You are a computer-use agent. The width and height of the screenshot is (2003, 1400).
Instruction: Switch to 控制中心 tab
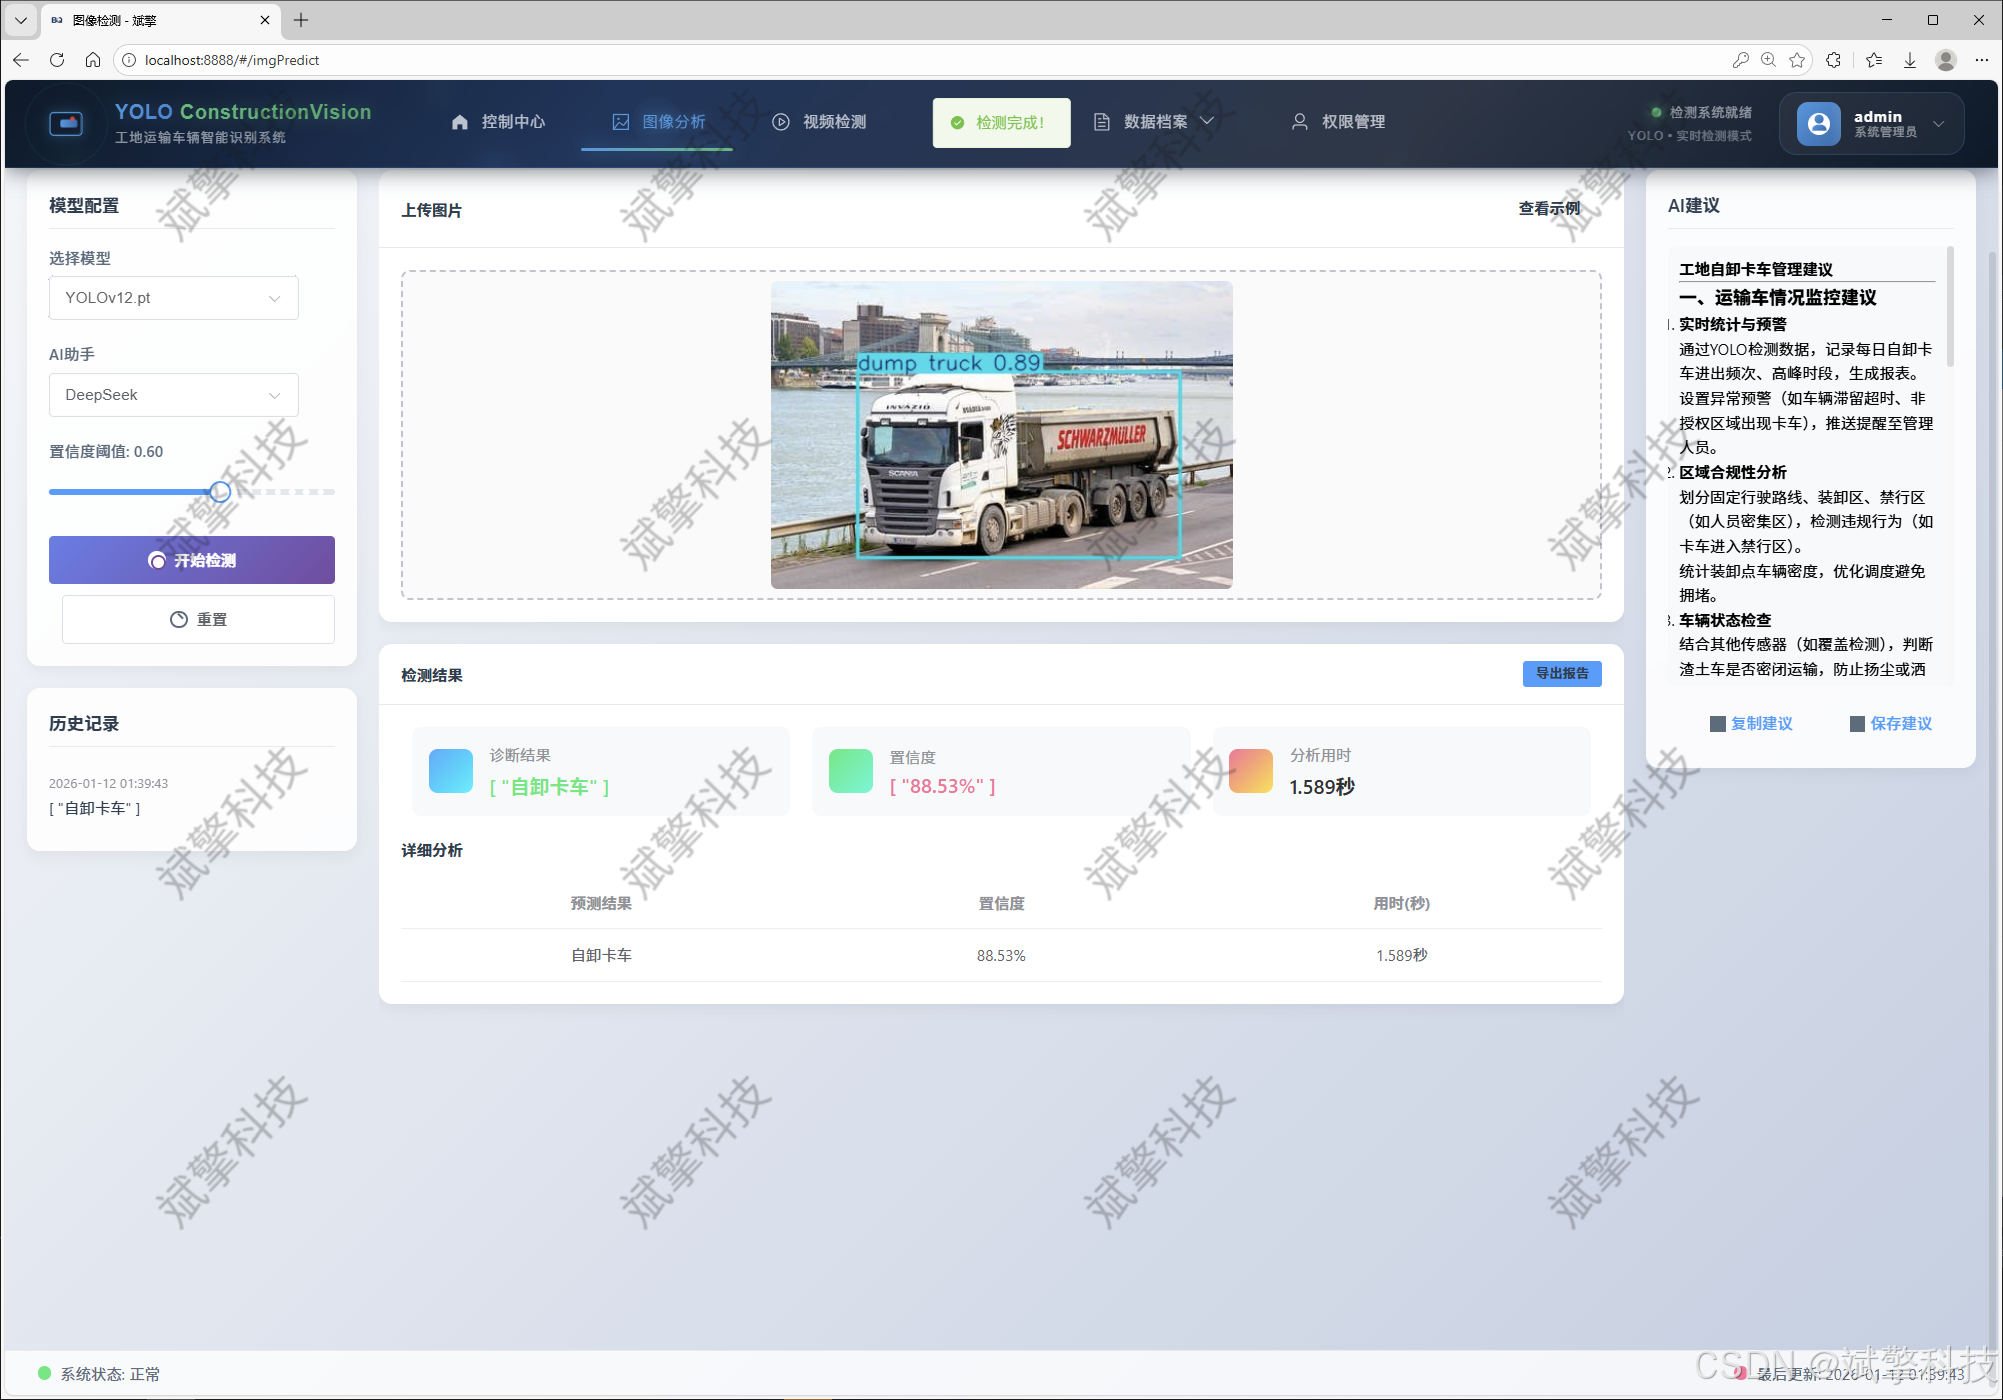coord(498,122)
